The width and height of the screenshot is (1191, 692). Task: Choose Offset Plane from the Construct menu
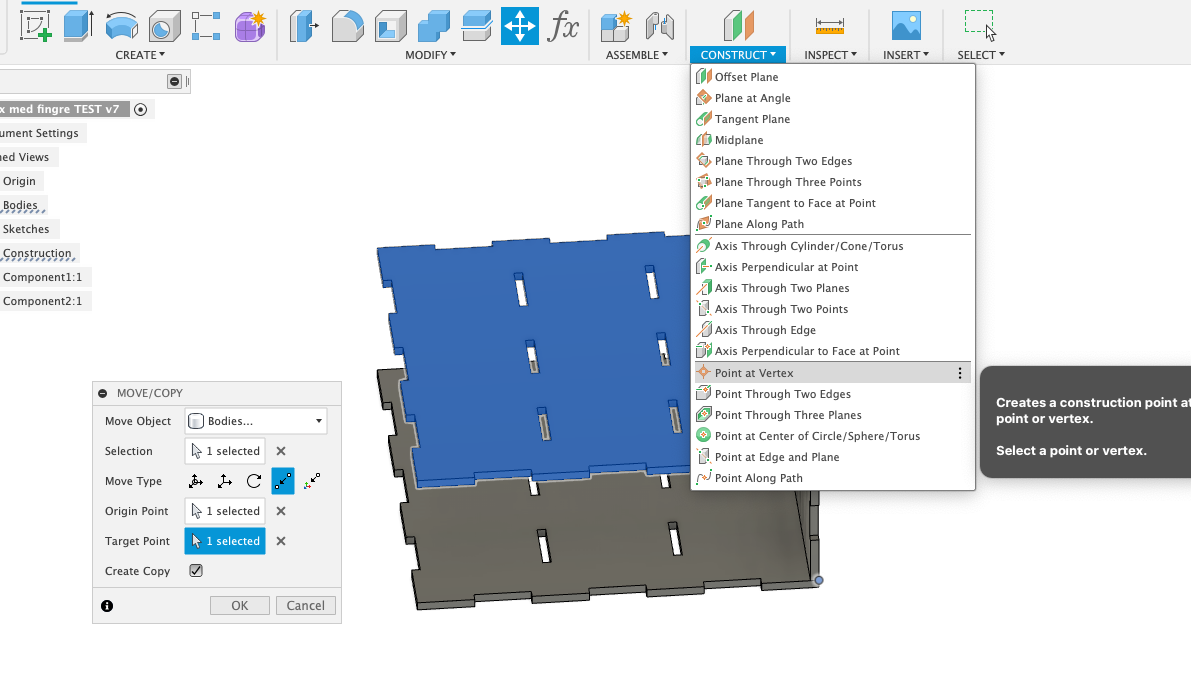pos(748,76)
